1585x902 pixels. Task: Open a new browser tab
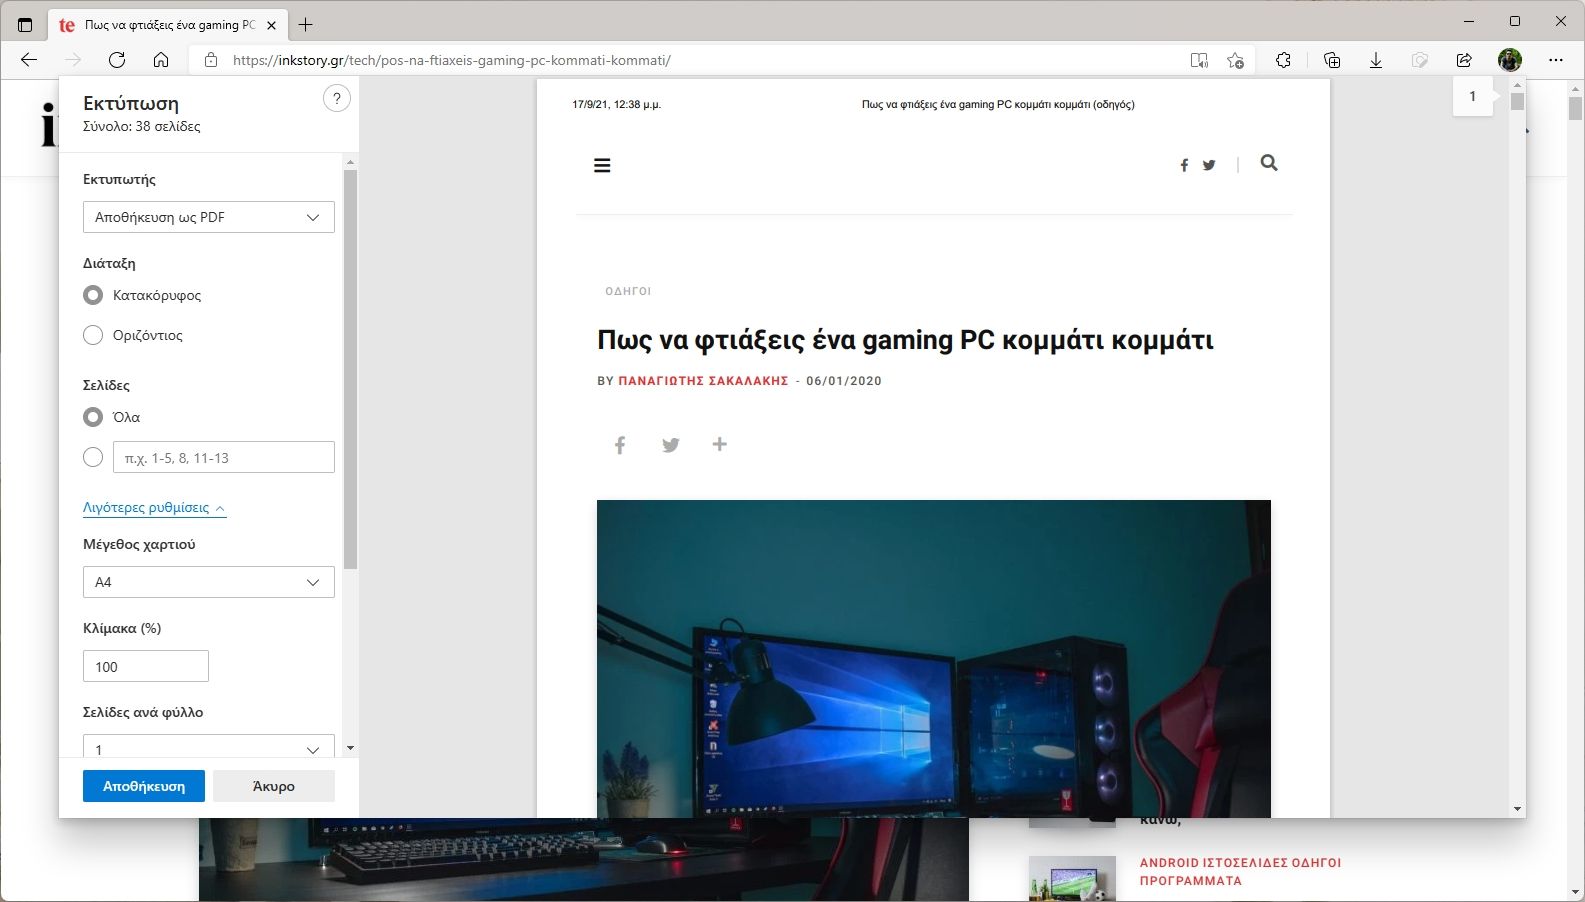[306, 25]
